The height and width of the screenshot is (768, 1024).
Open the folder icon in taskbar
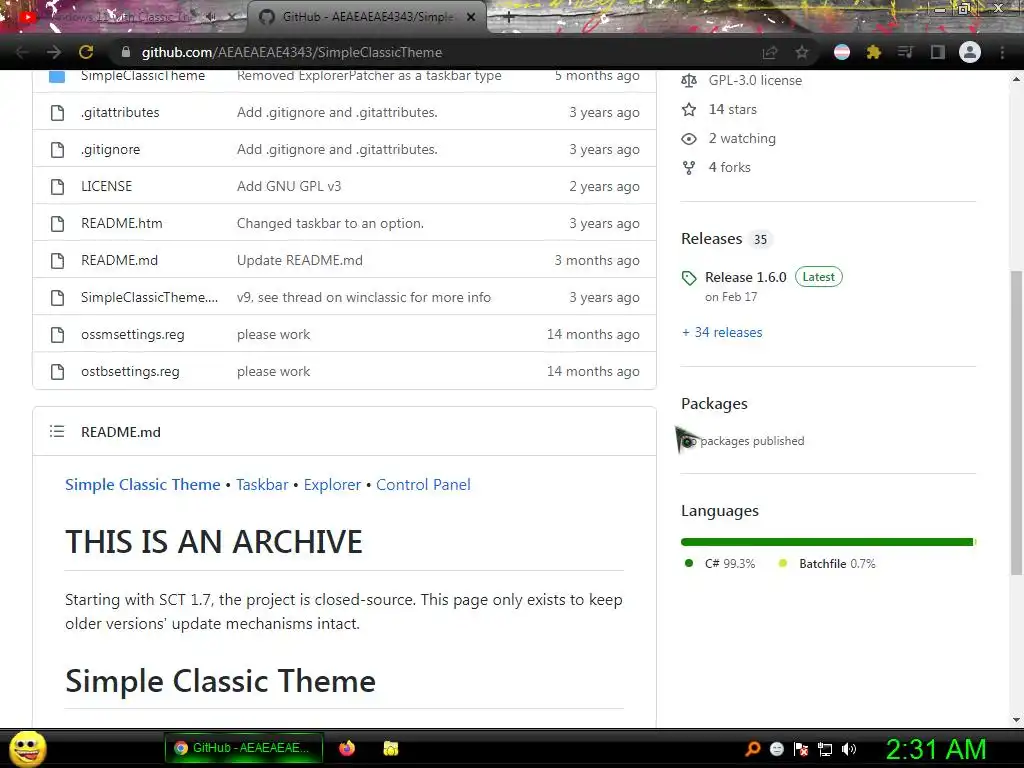click(391, 748)
